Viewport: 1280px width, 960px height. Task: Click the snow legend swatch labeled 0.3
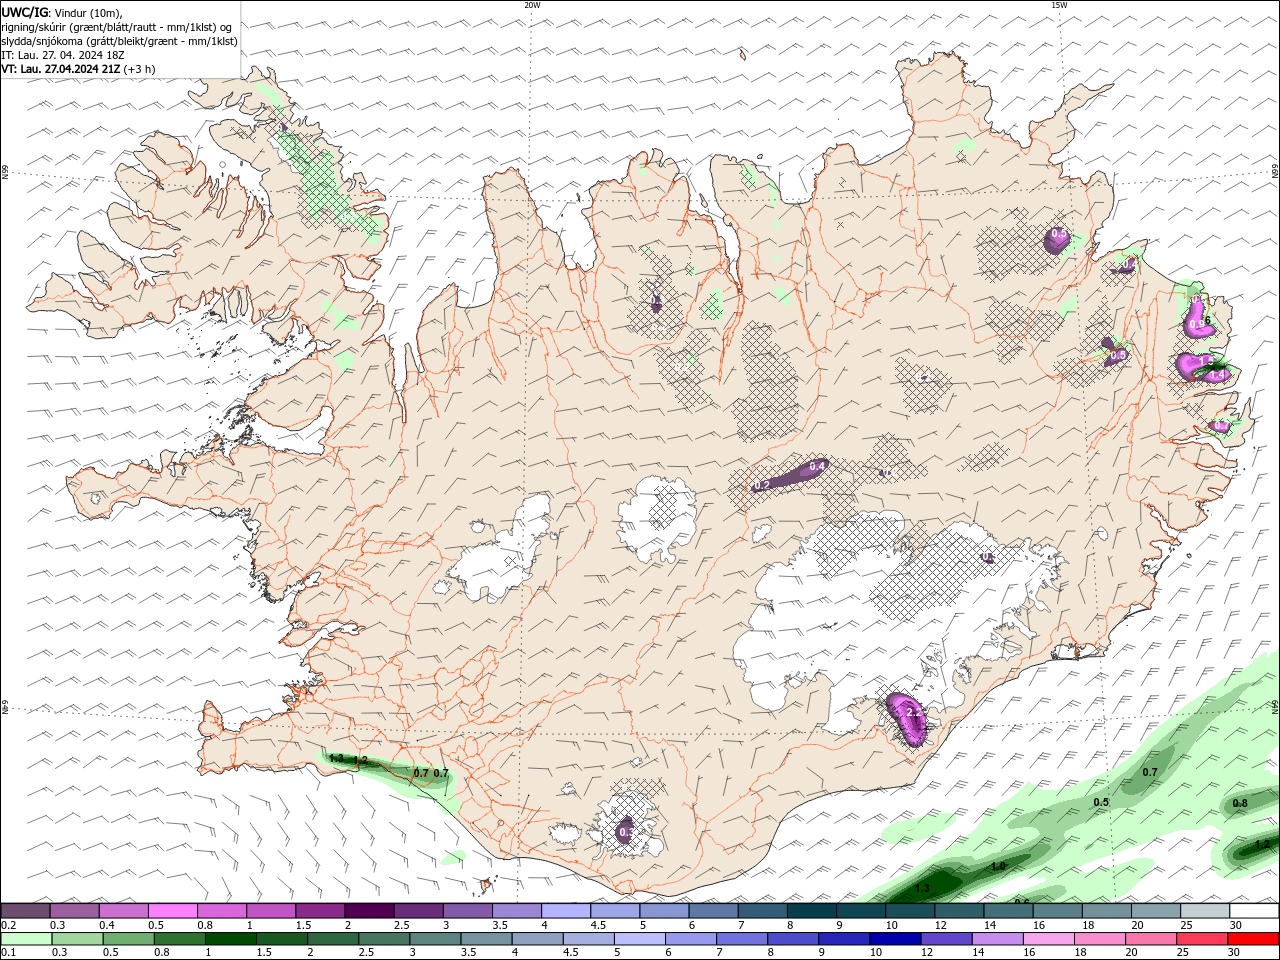point(74,911)
